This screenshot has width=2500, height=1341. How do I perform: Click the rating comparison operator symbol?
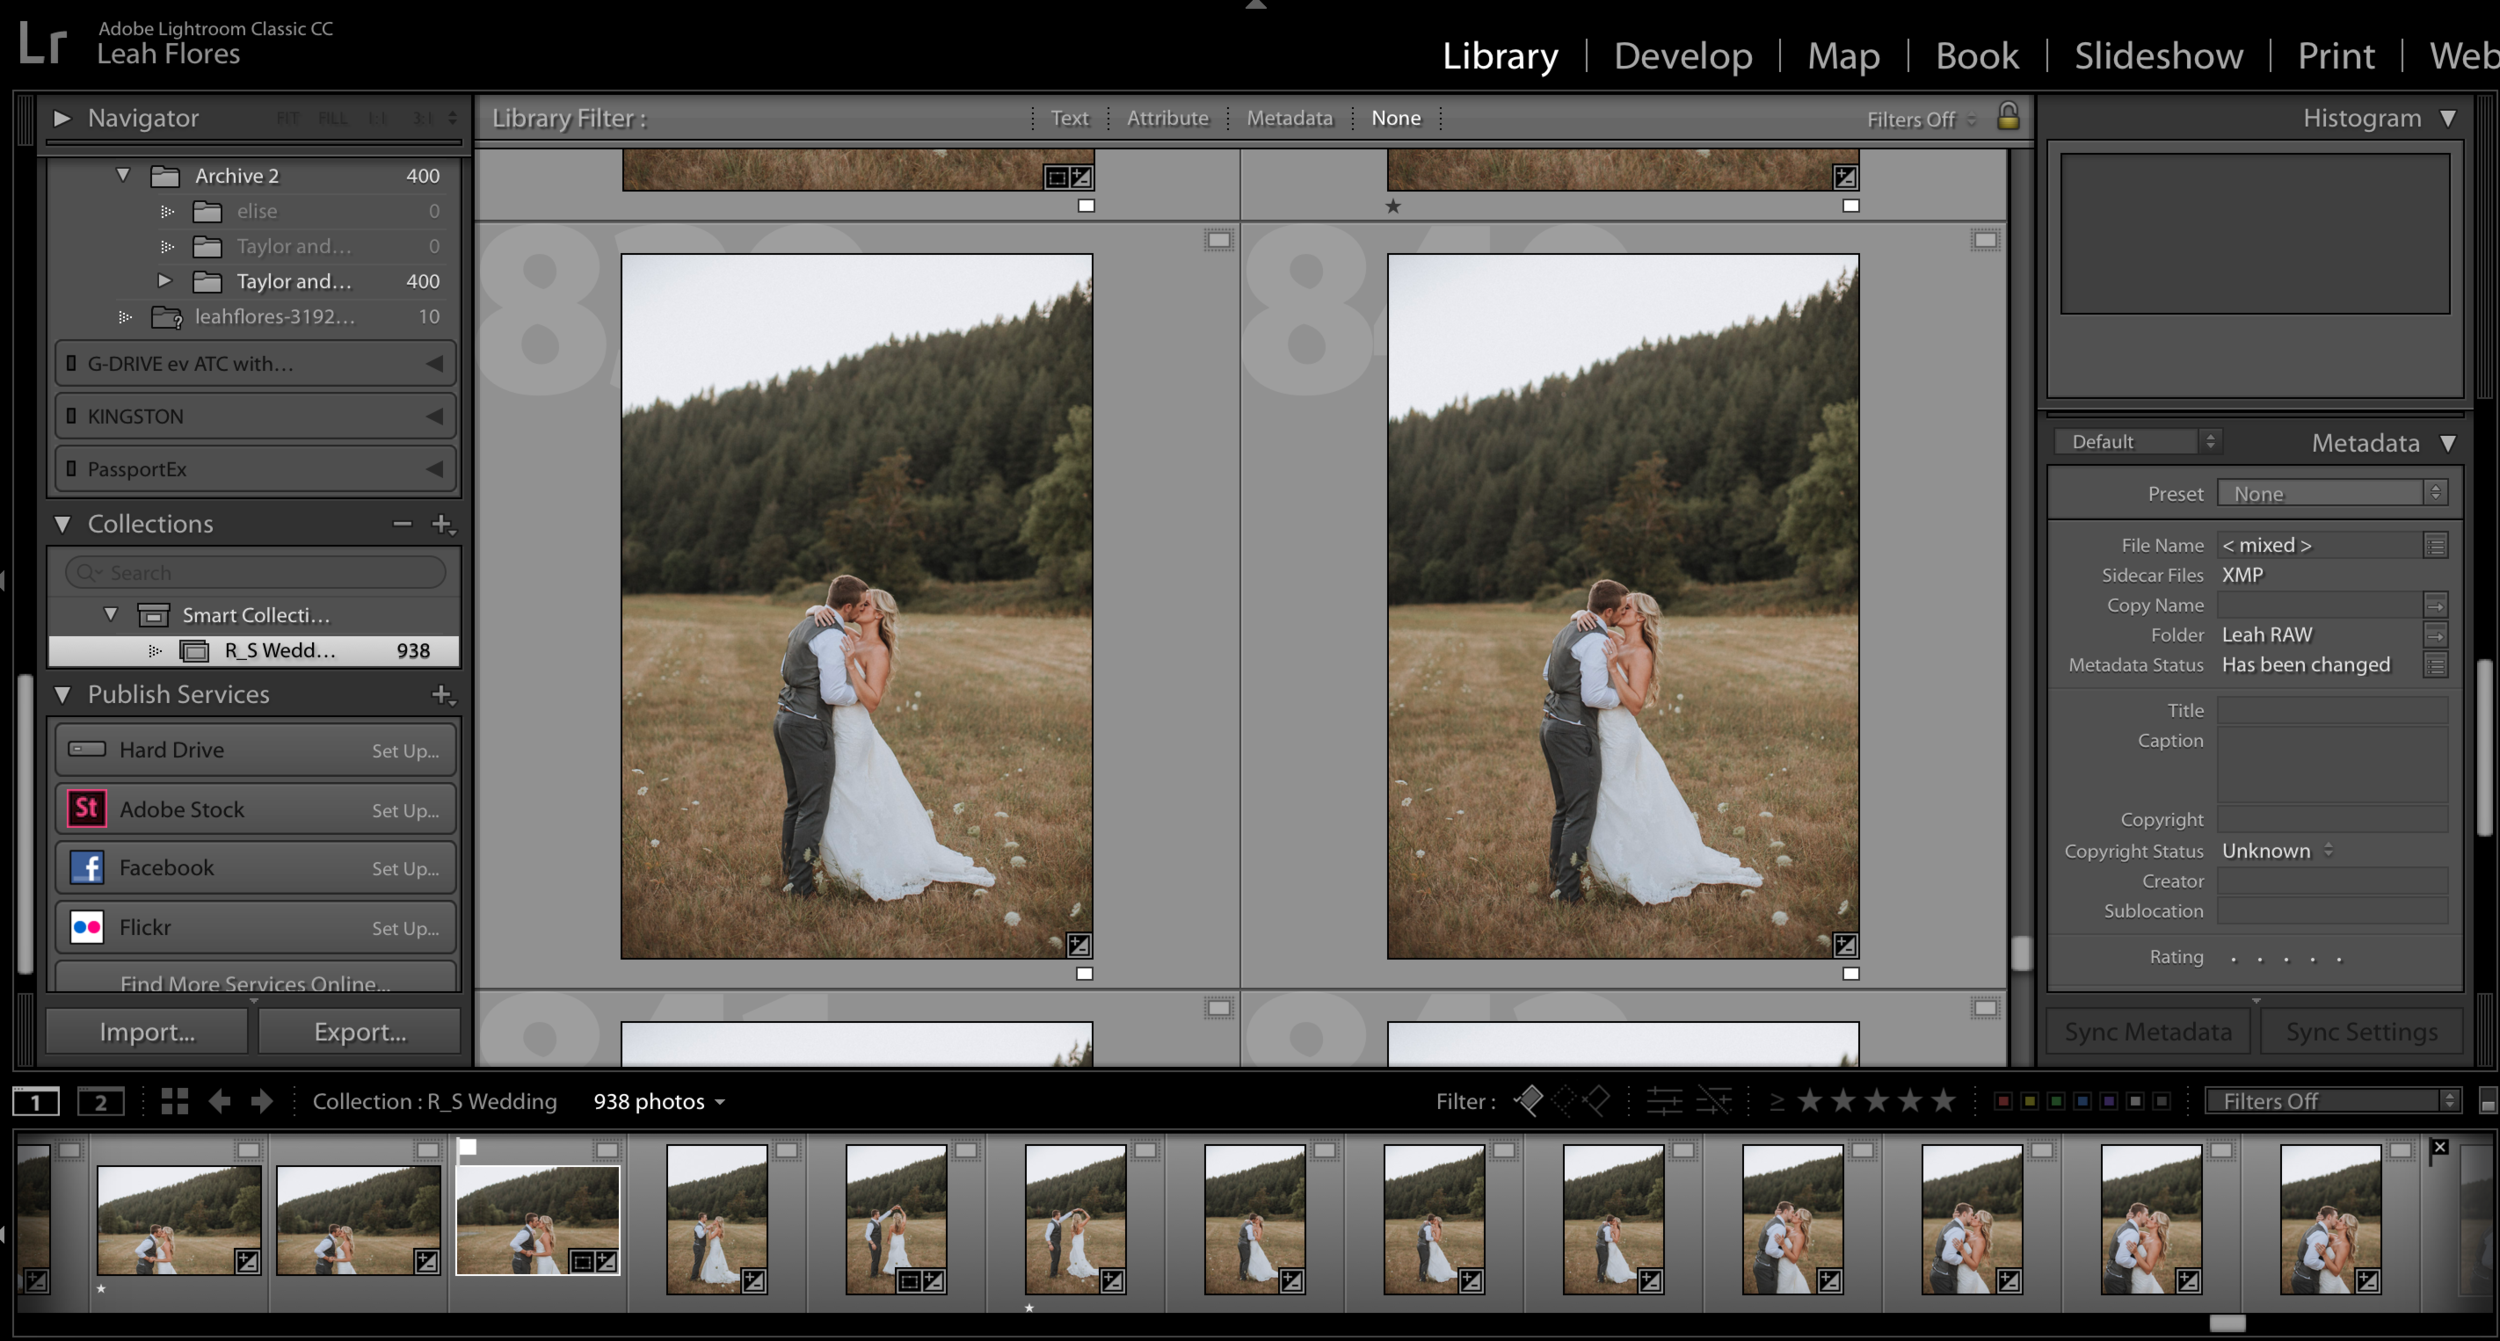pos(1776,1101)
